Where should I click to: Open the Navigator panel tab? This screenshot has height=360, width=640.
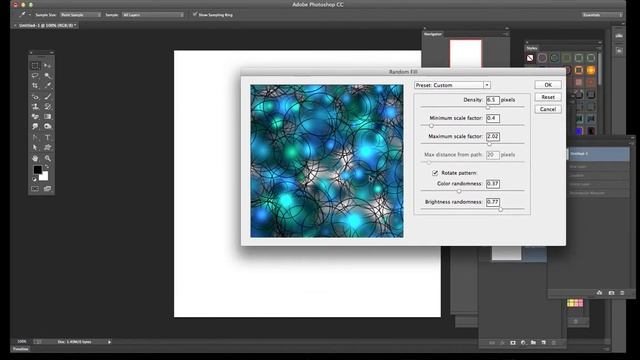[433, 34]
